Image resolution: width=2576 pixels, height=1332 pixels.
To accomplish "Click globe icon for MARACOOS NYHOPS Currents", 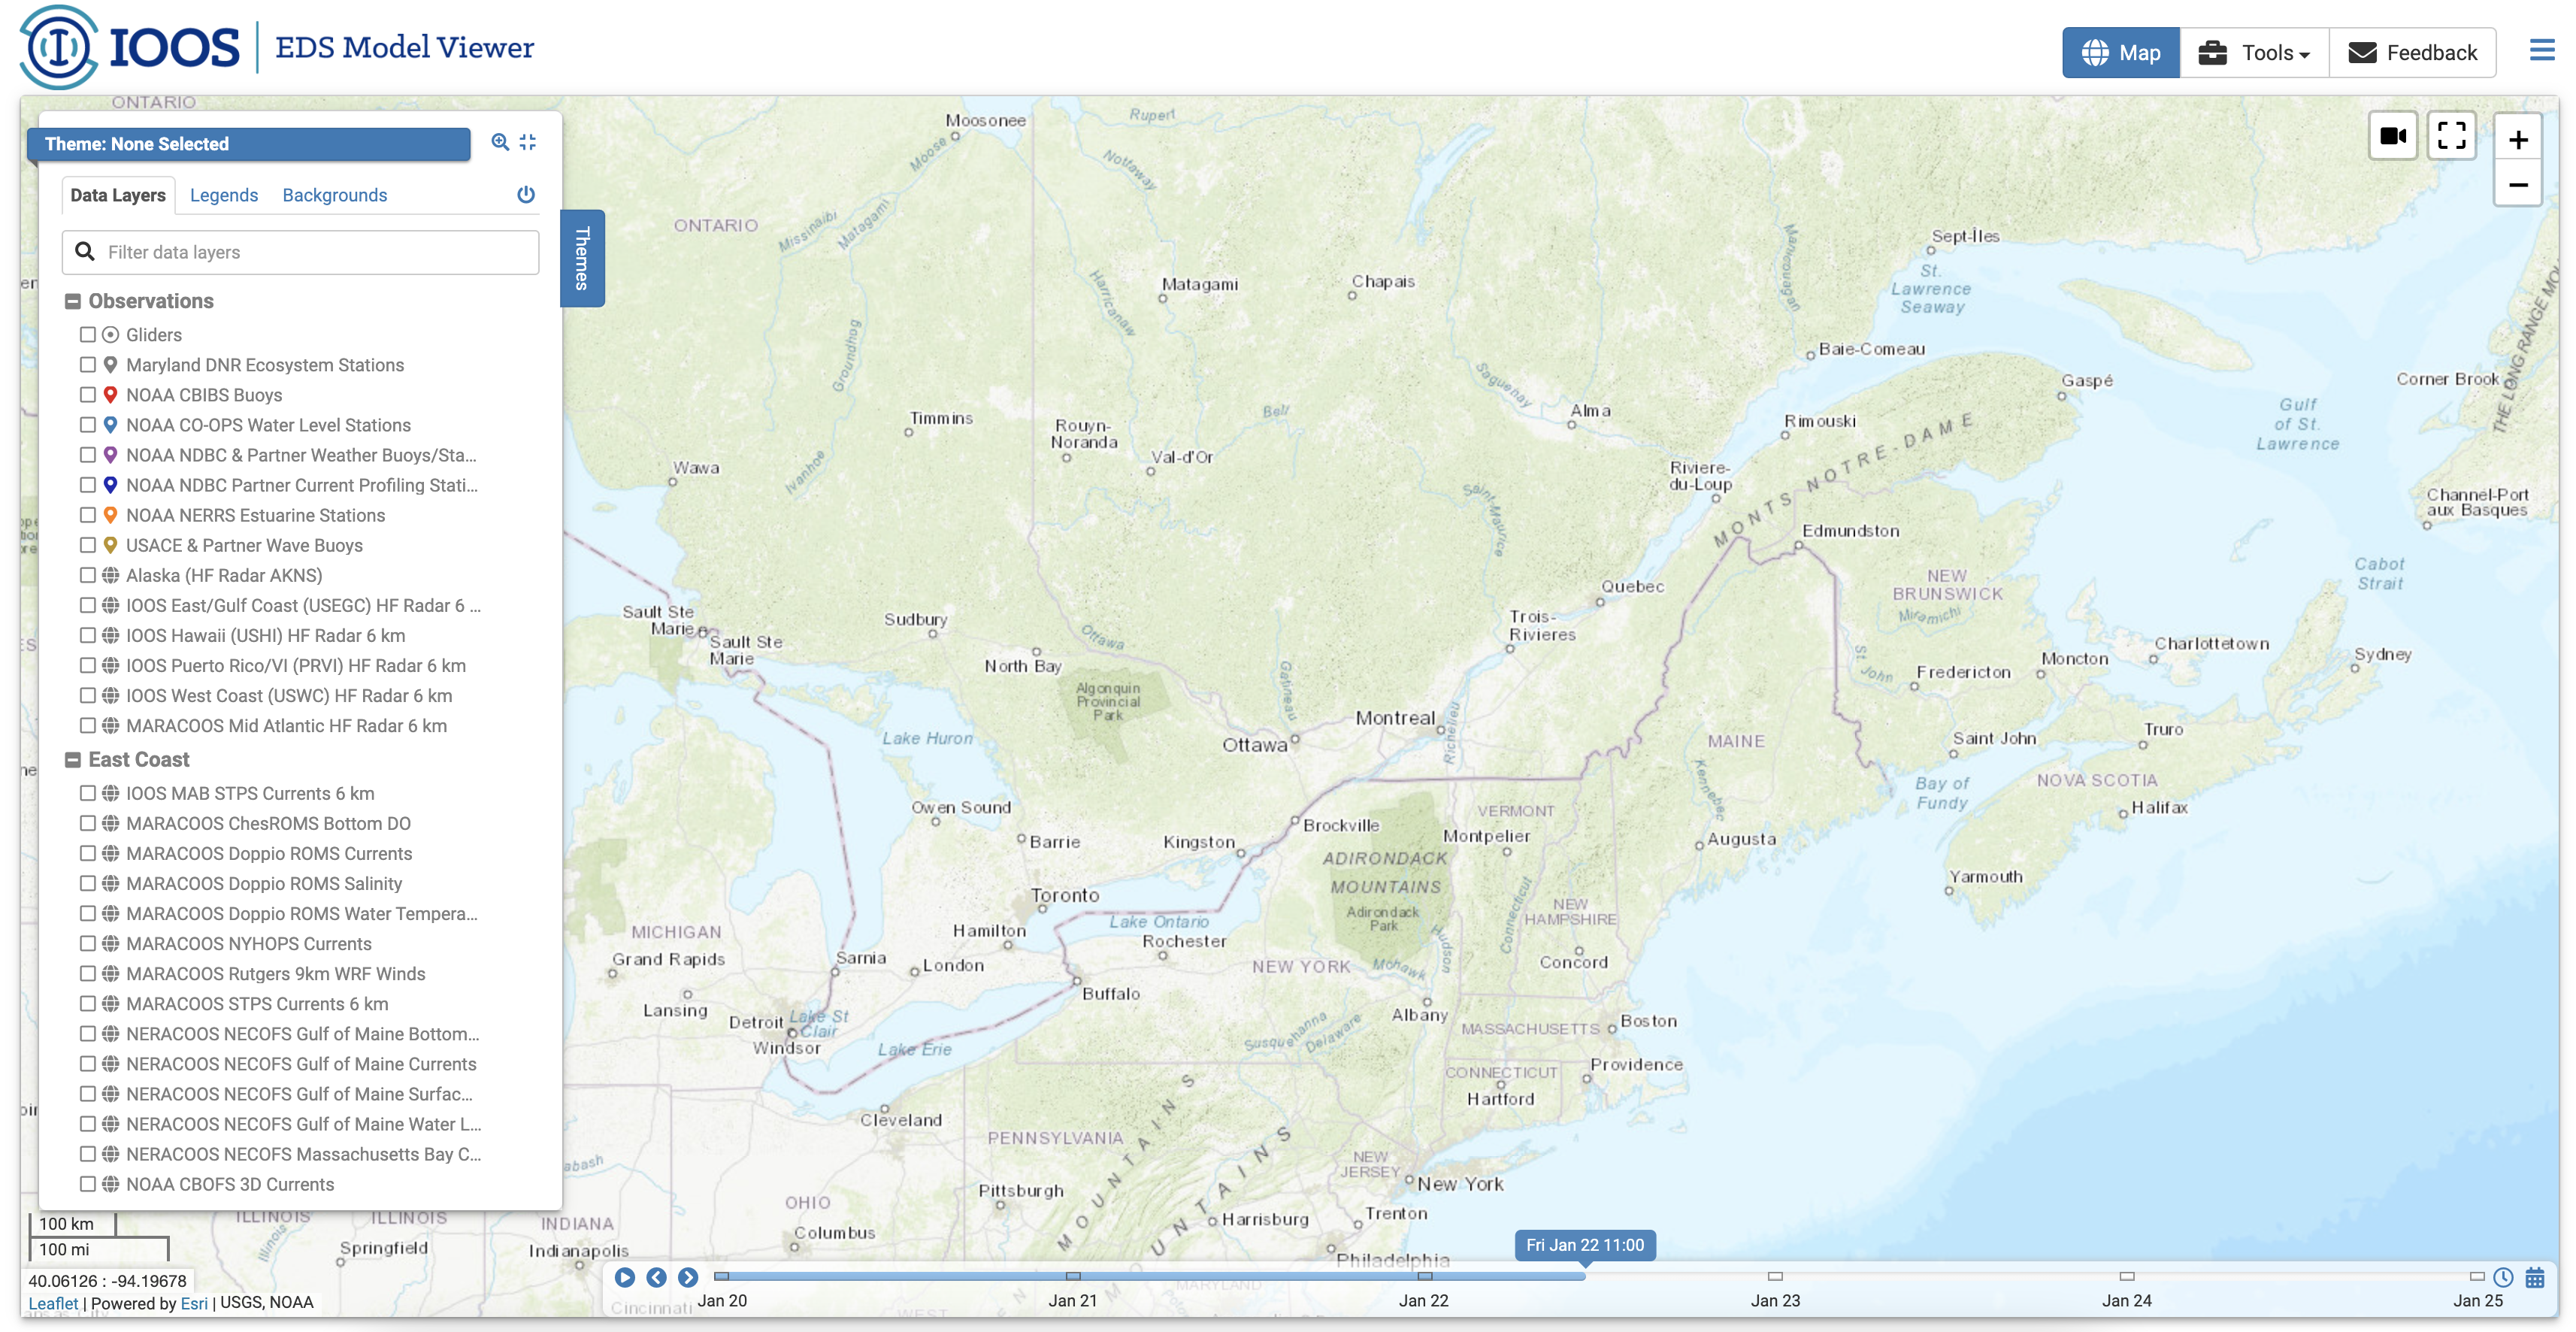I will coord(111,943).
